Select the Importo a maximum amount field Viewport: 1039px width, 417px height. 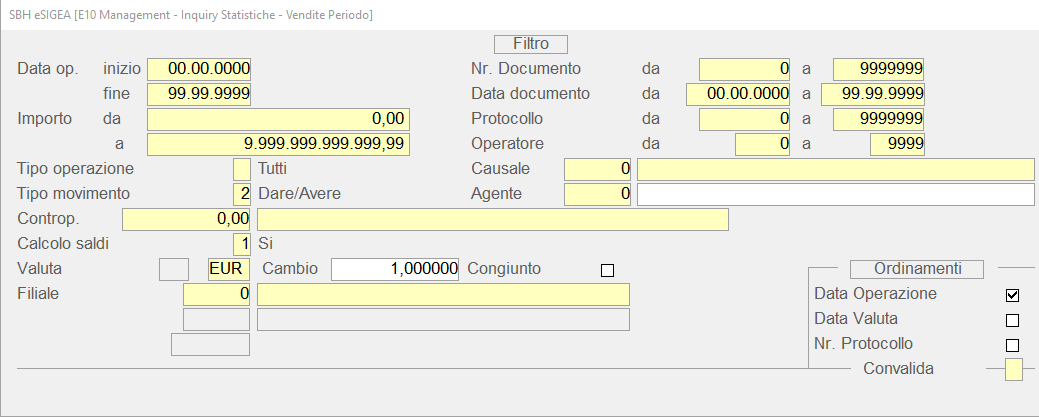pyautogui.click(x=277, y=144)
